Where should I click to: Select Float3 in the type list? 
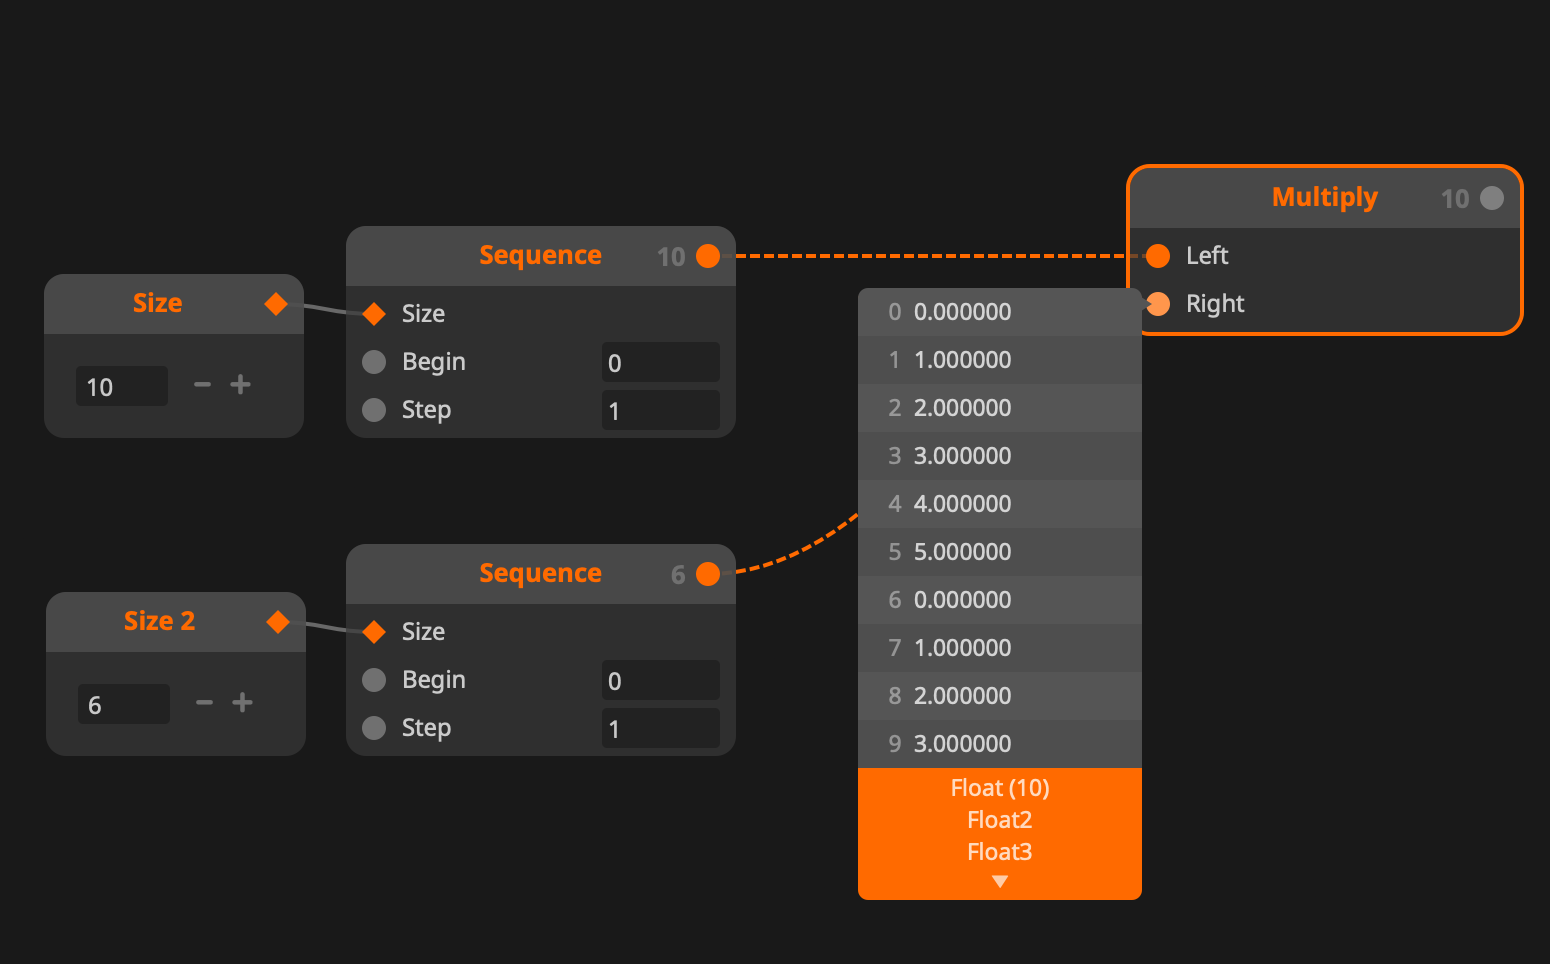coord(999,852)
